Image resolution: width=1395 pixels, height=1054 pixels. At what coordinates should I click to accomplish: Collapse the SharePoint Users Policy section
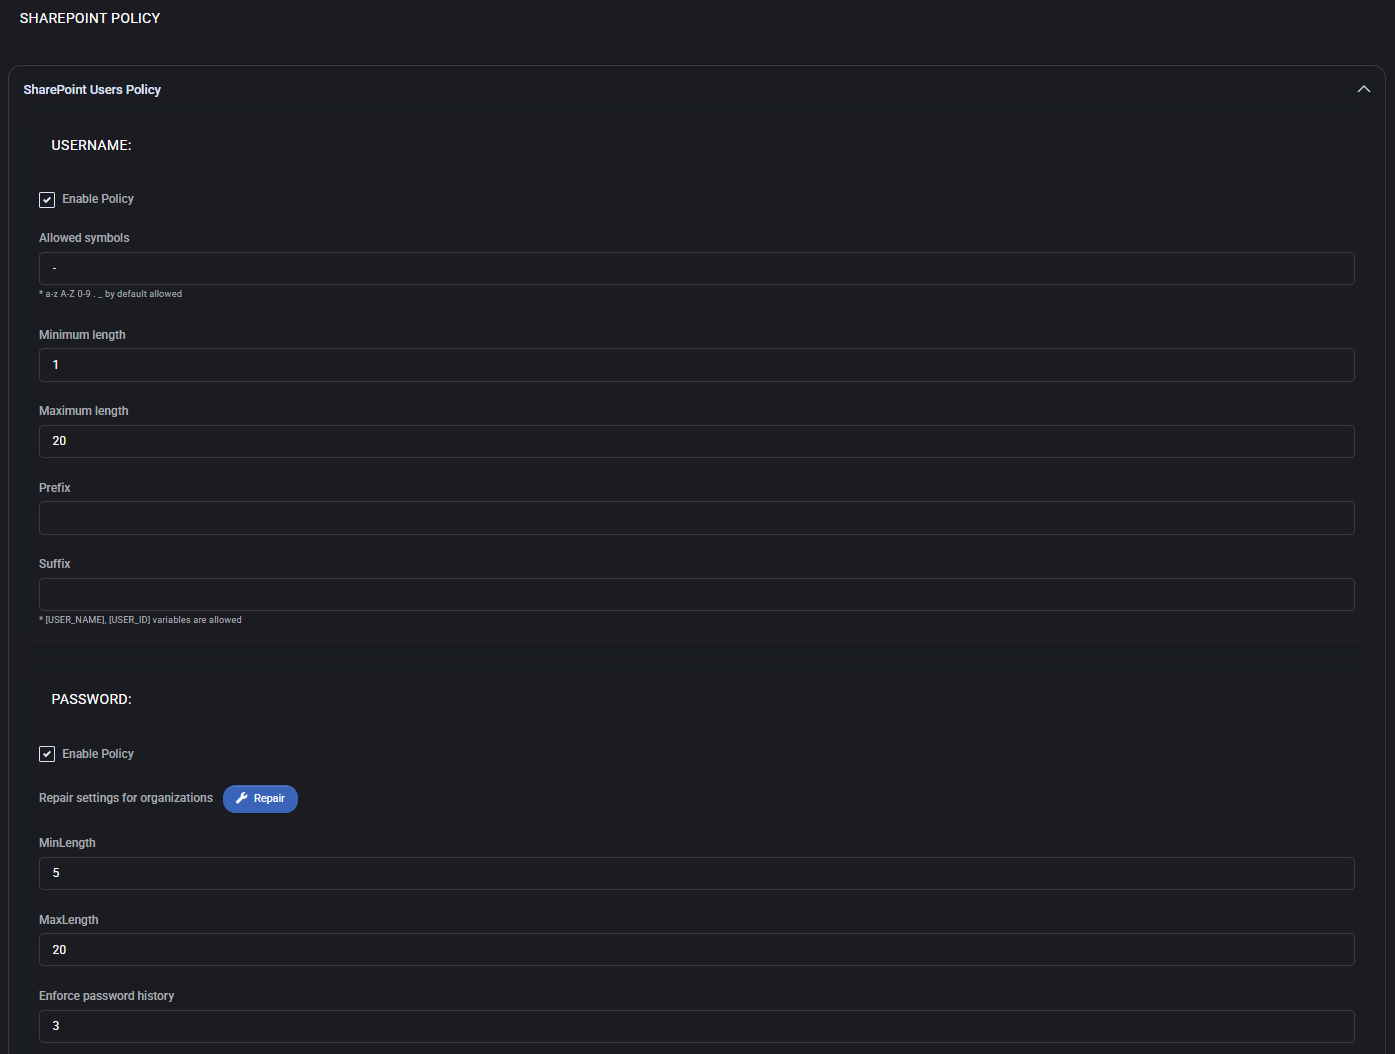tap(1363, 89)
